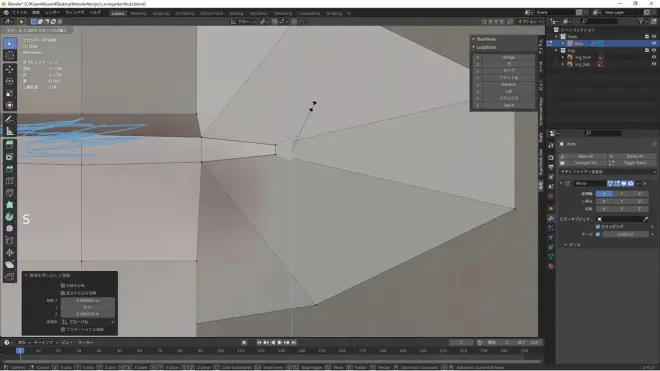Select the Rotate tool in the toolbar
The image size is (660, 371).
coord(10,81)
